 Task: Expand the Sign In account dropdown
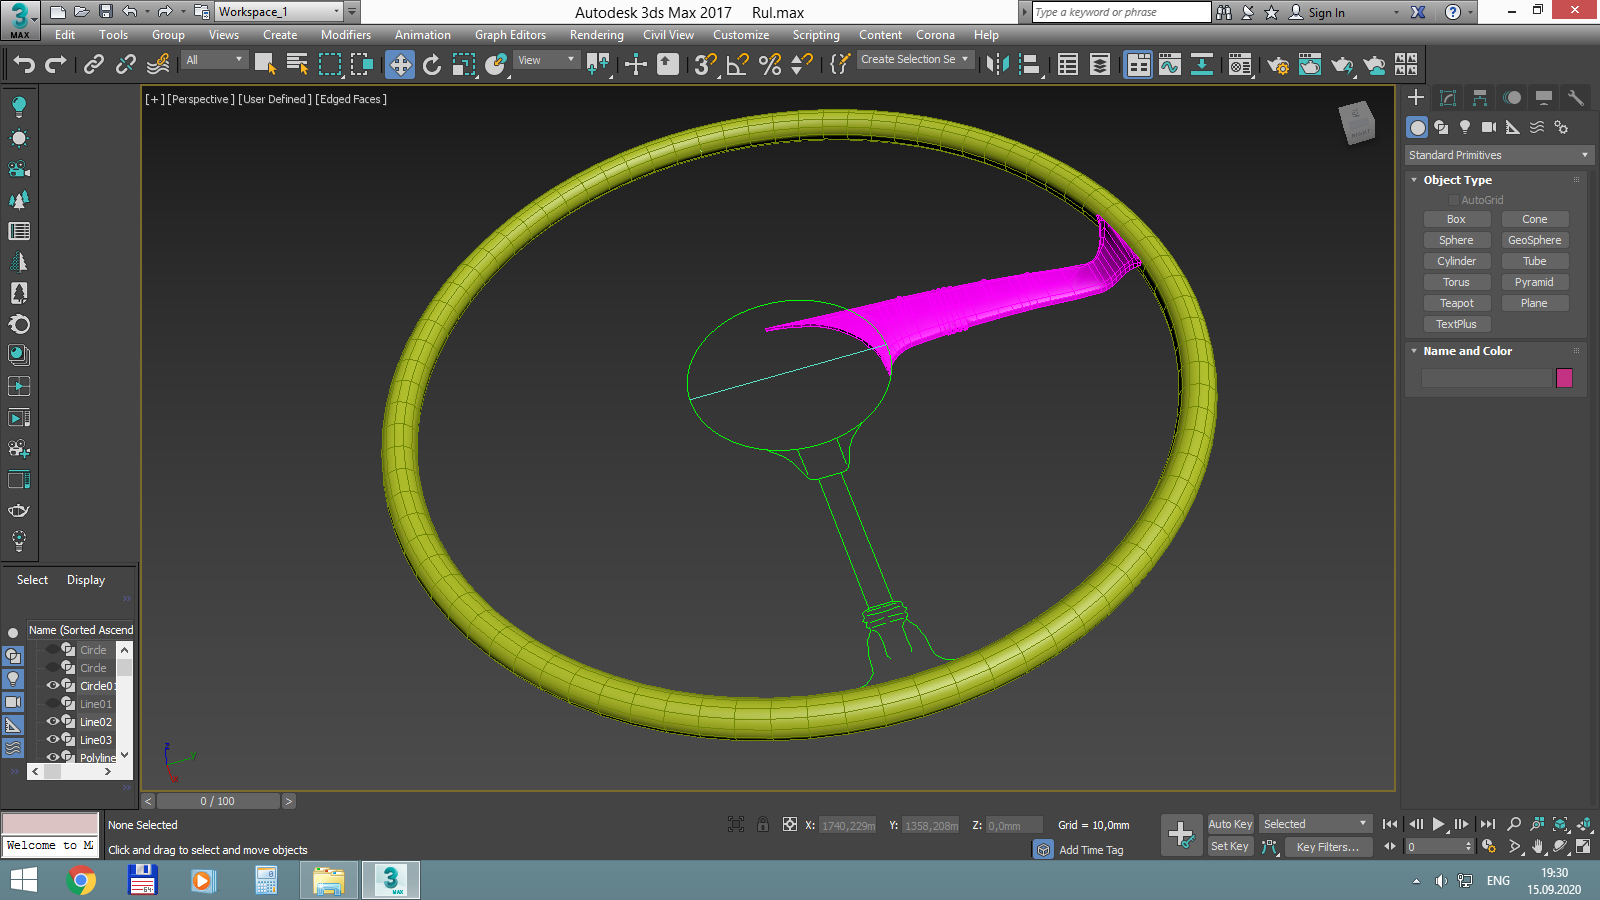point(1397,13)
